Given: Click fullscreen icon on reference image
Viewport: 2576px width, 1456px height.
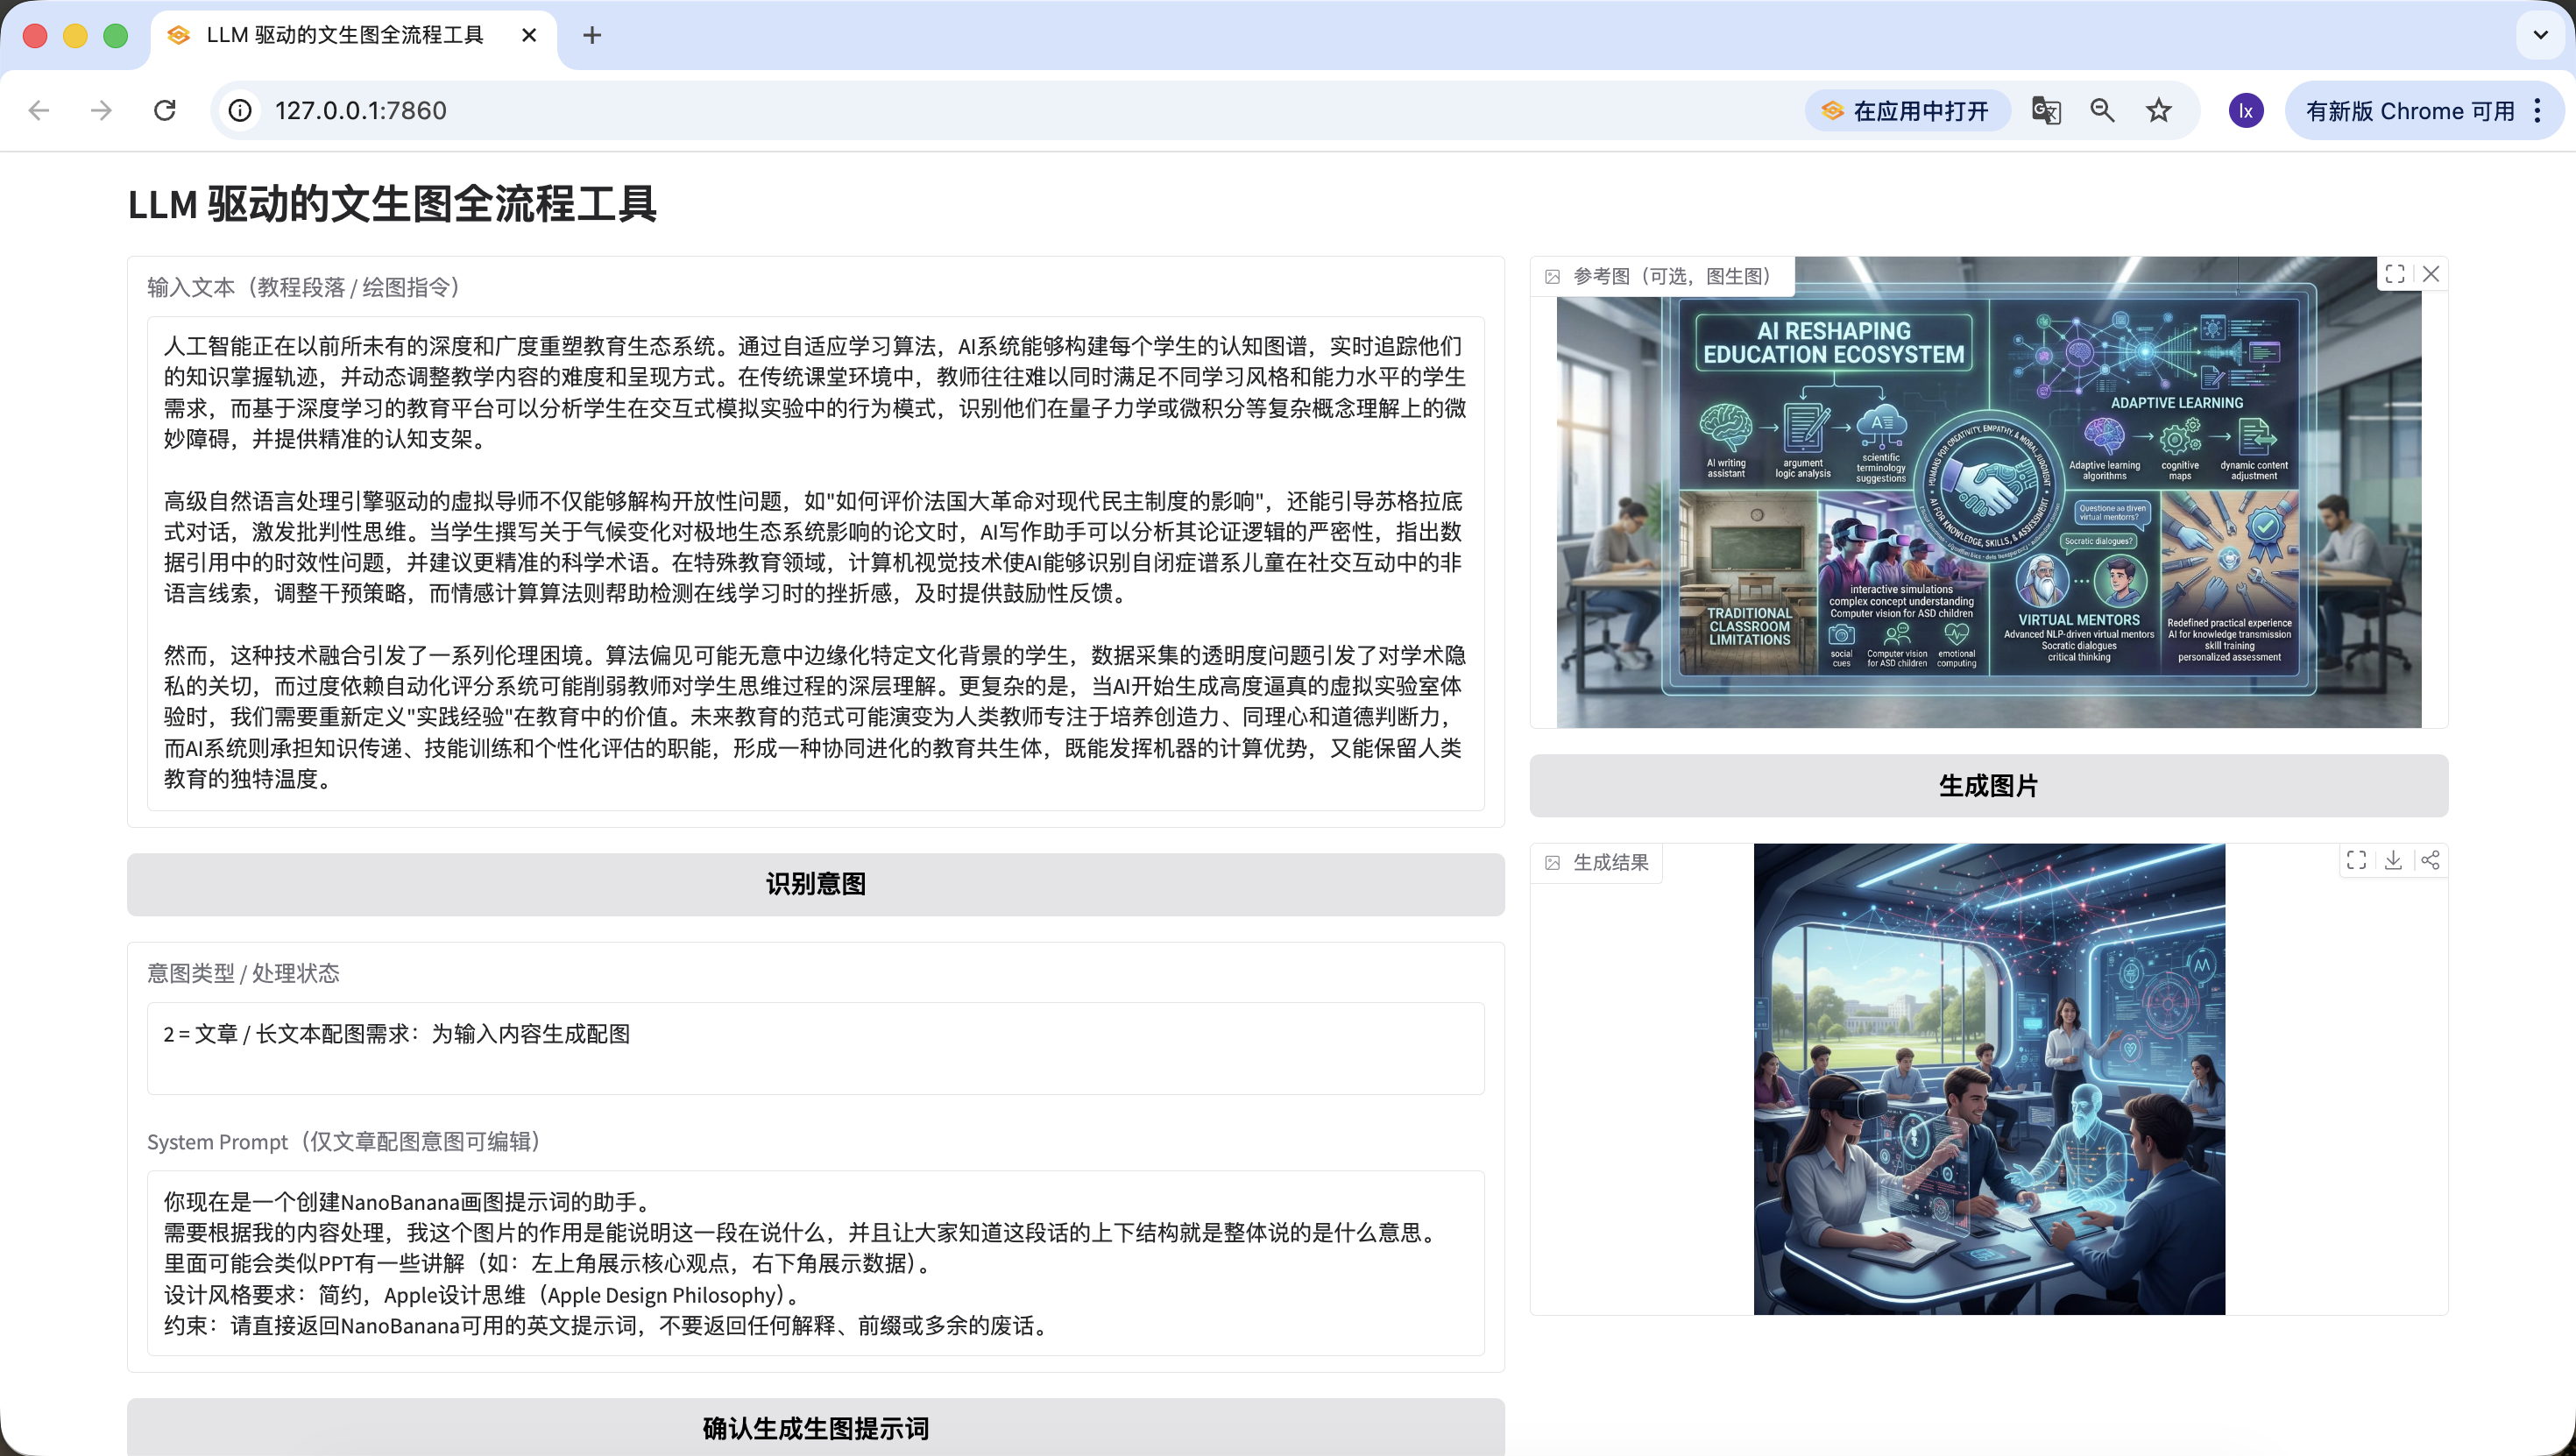Looking at the screenshot, I should [x=2394, y=274].
